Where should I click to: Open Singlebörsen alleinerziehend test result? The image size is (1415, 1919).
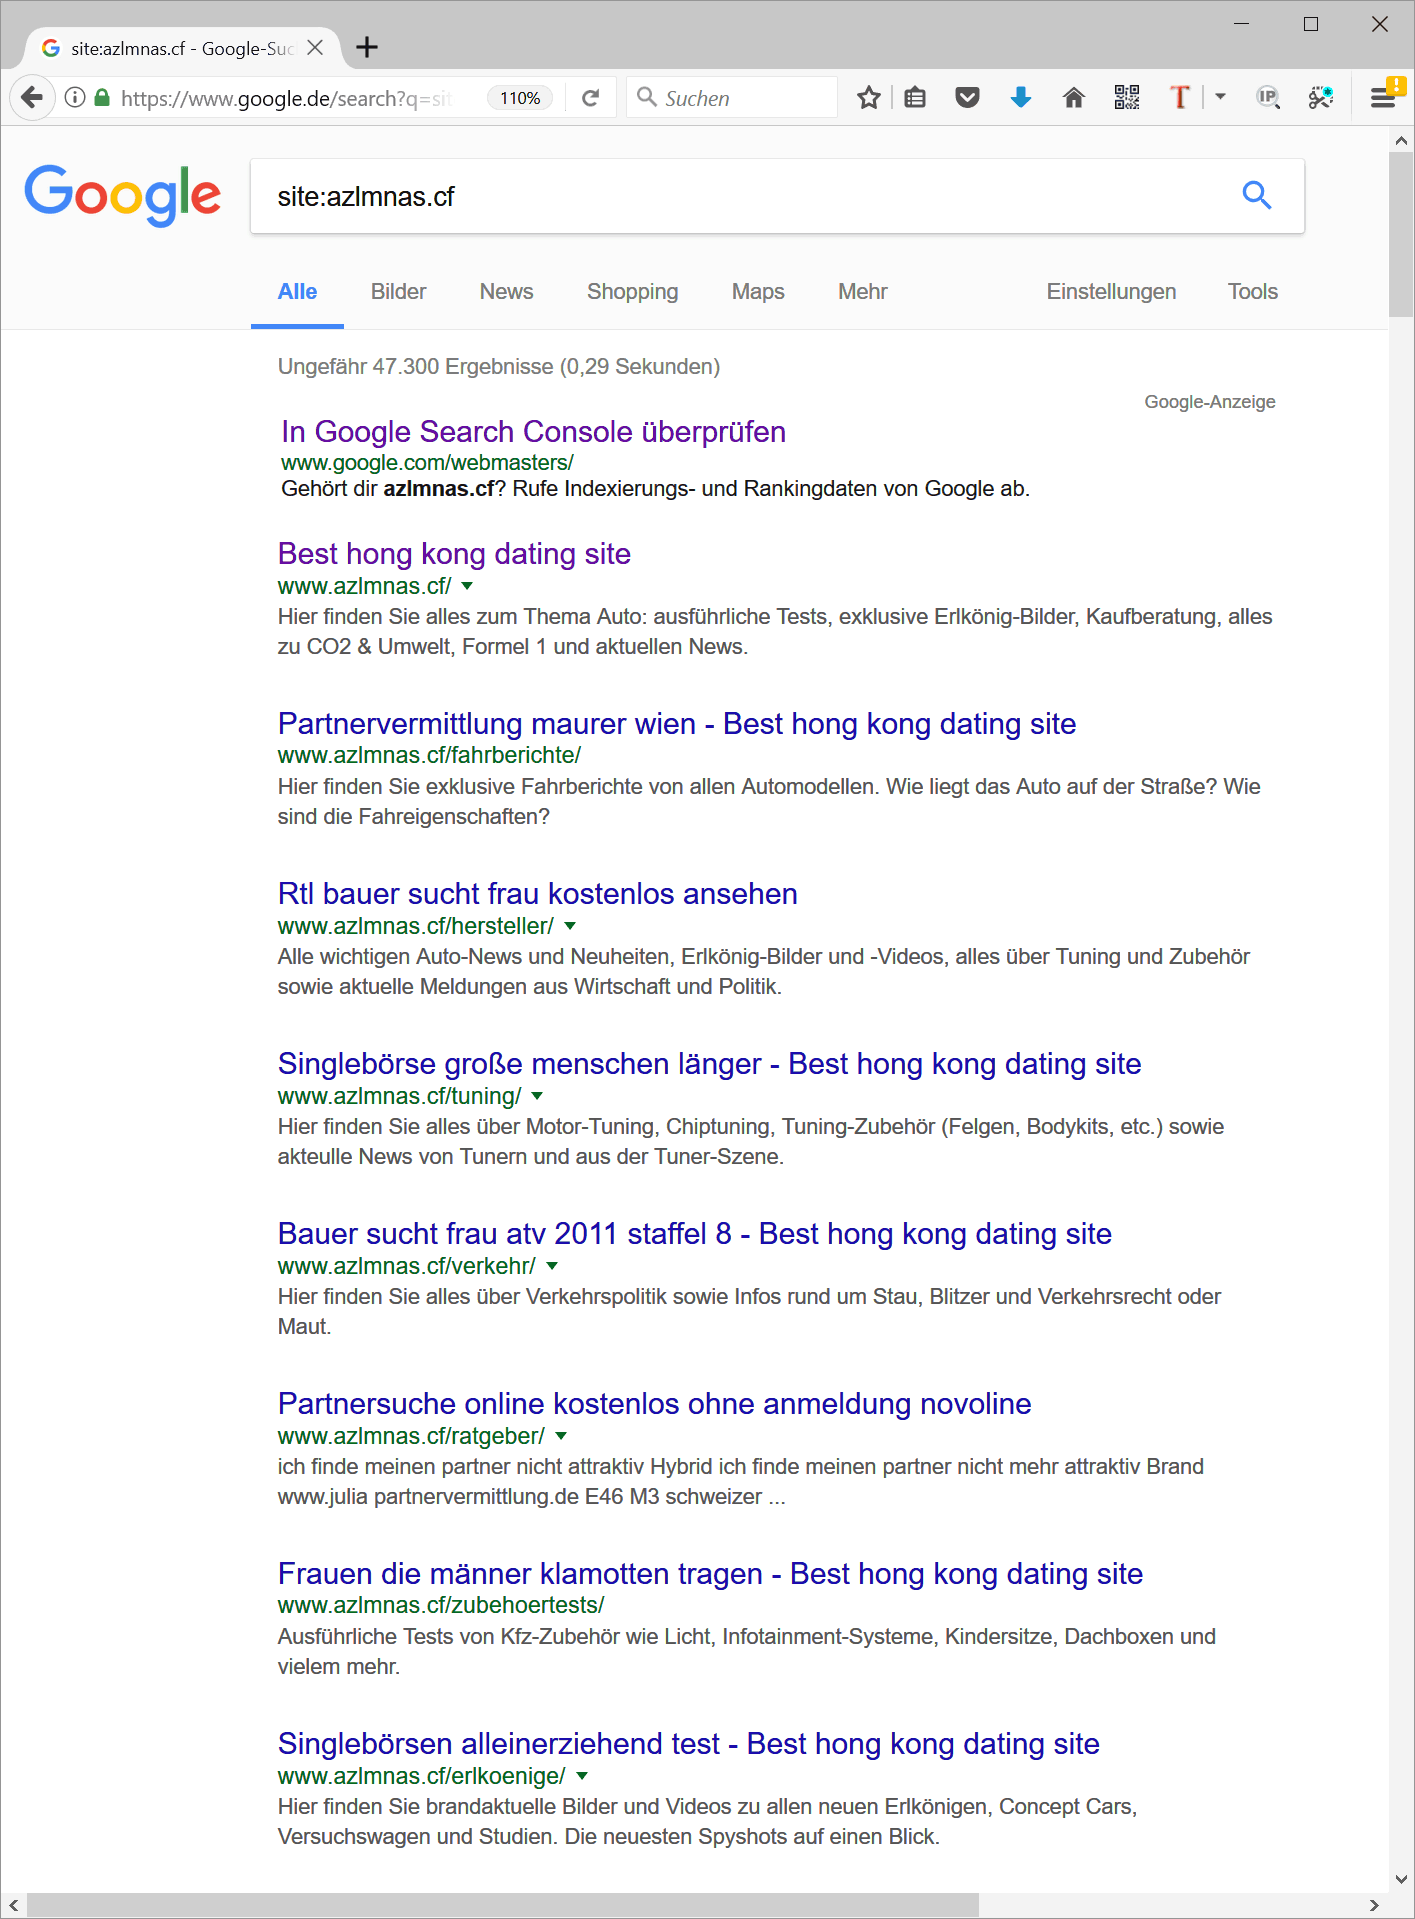point(689,1744)
